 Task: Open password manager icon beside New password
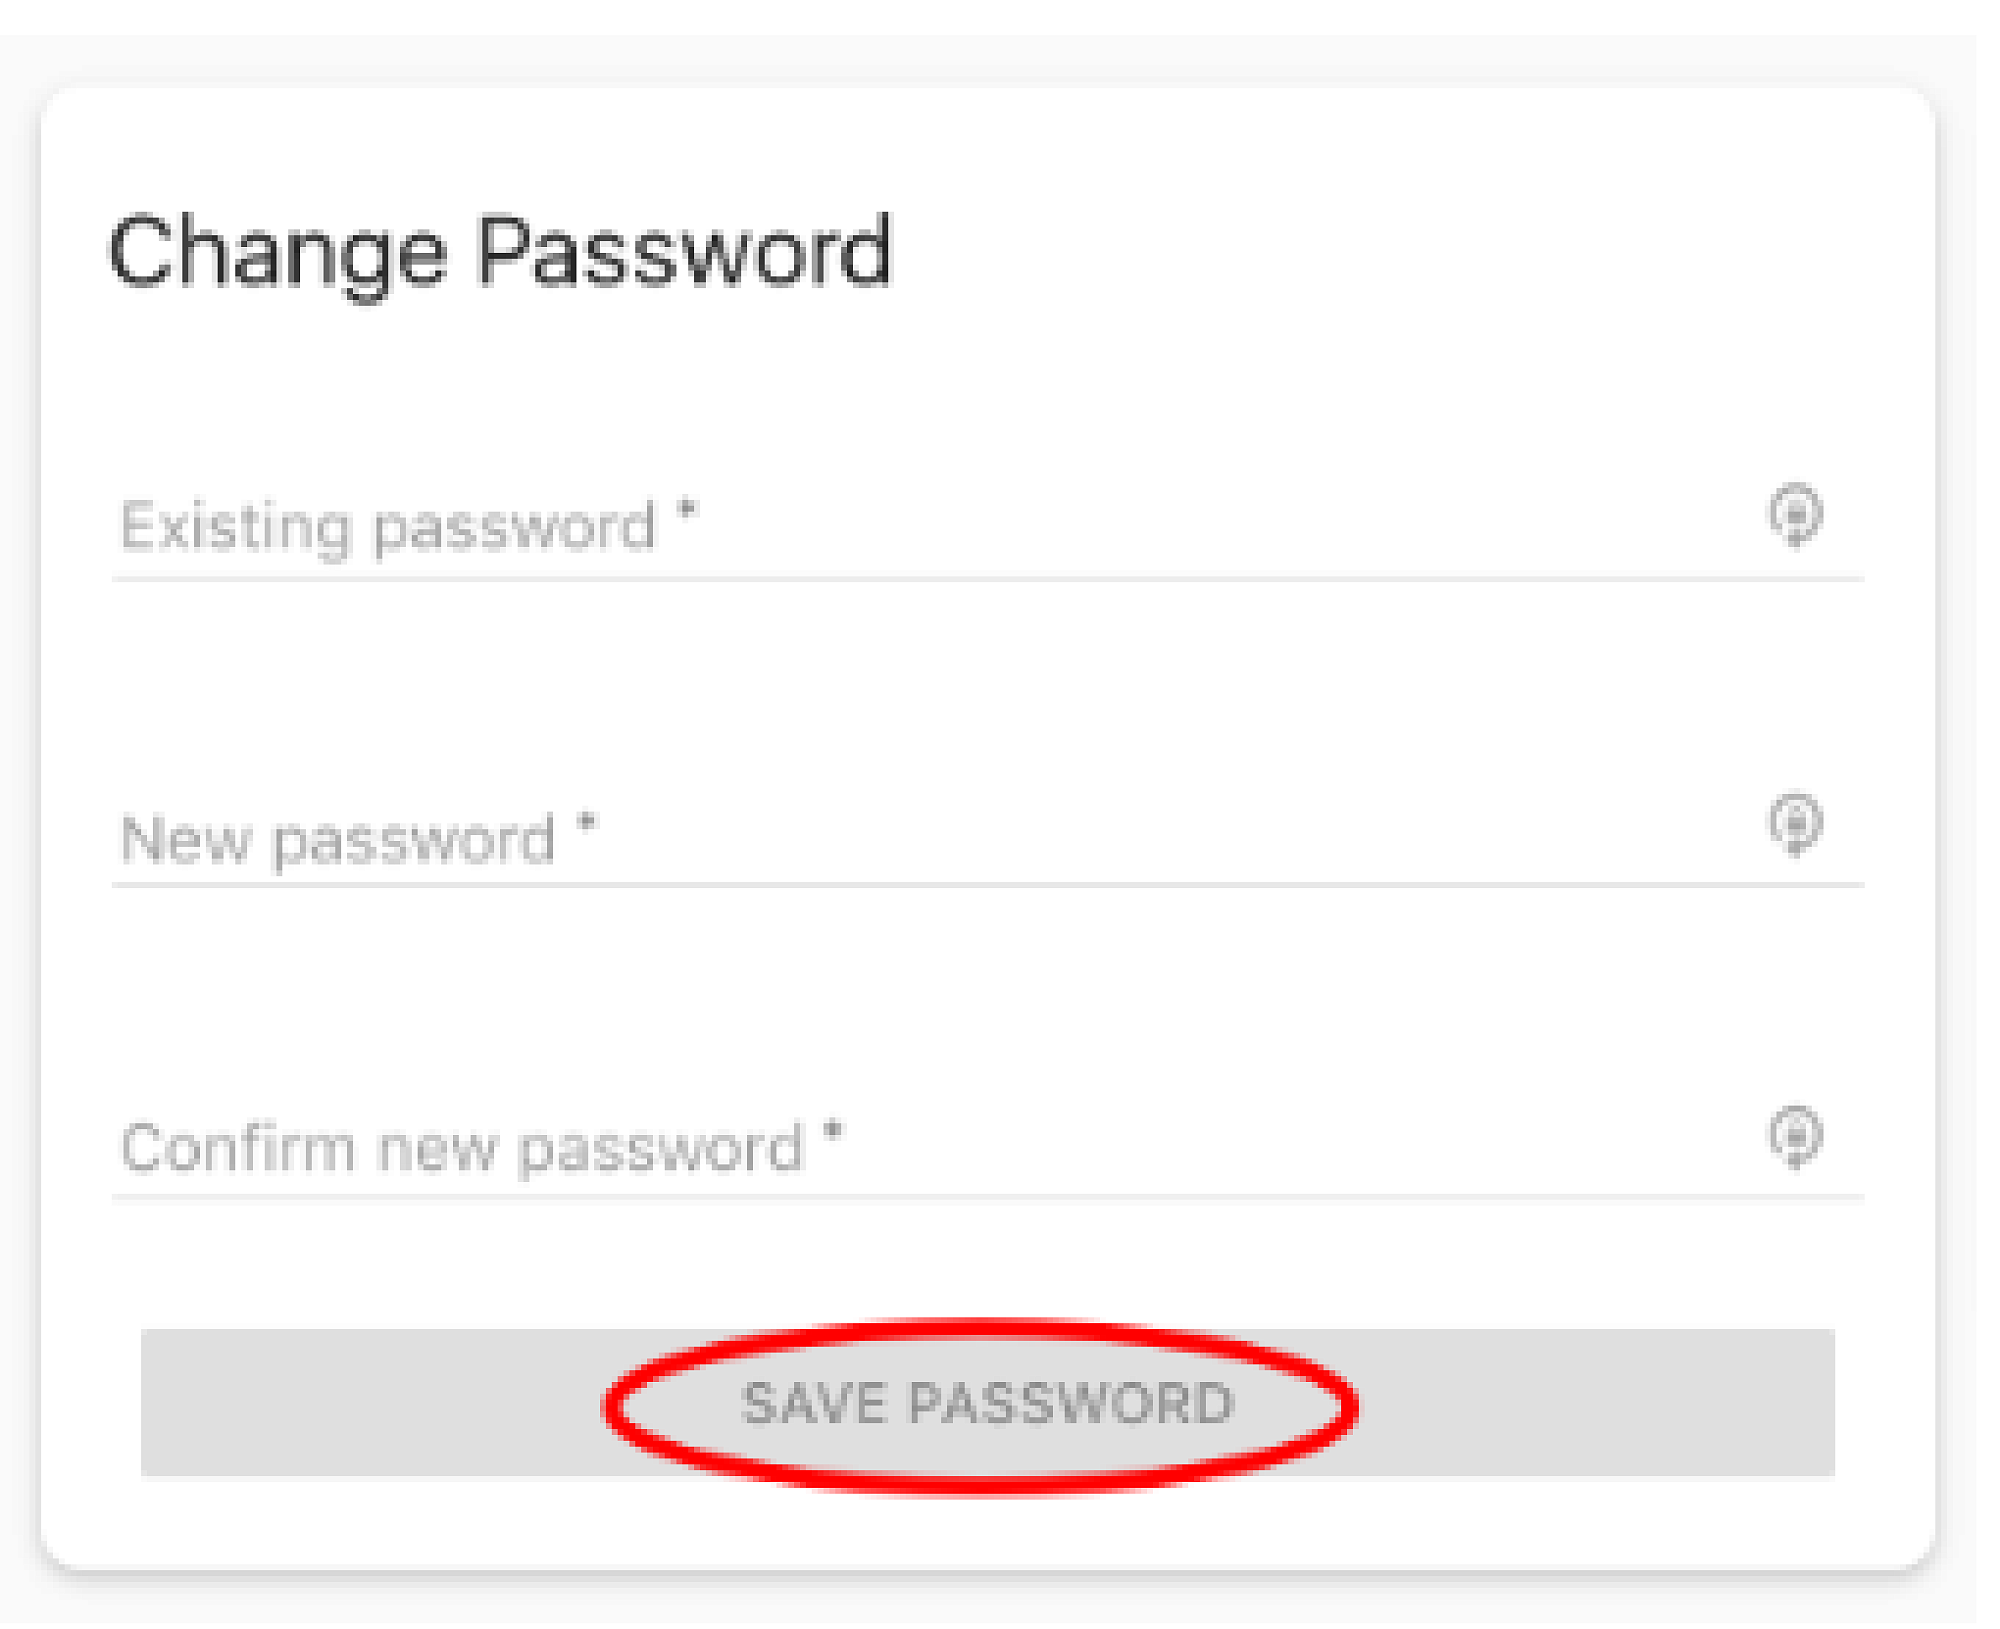tap(1795, 824)
